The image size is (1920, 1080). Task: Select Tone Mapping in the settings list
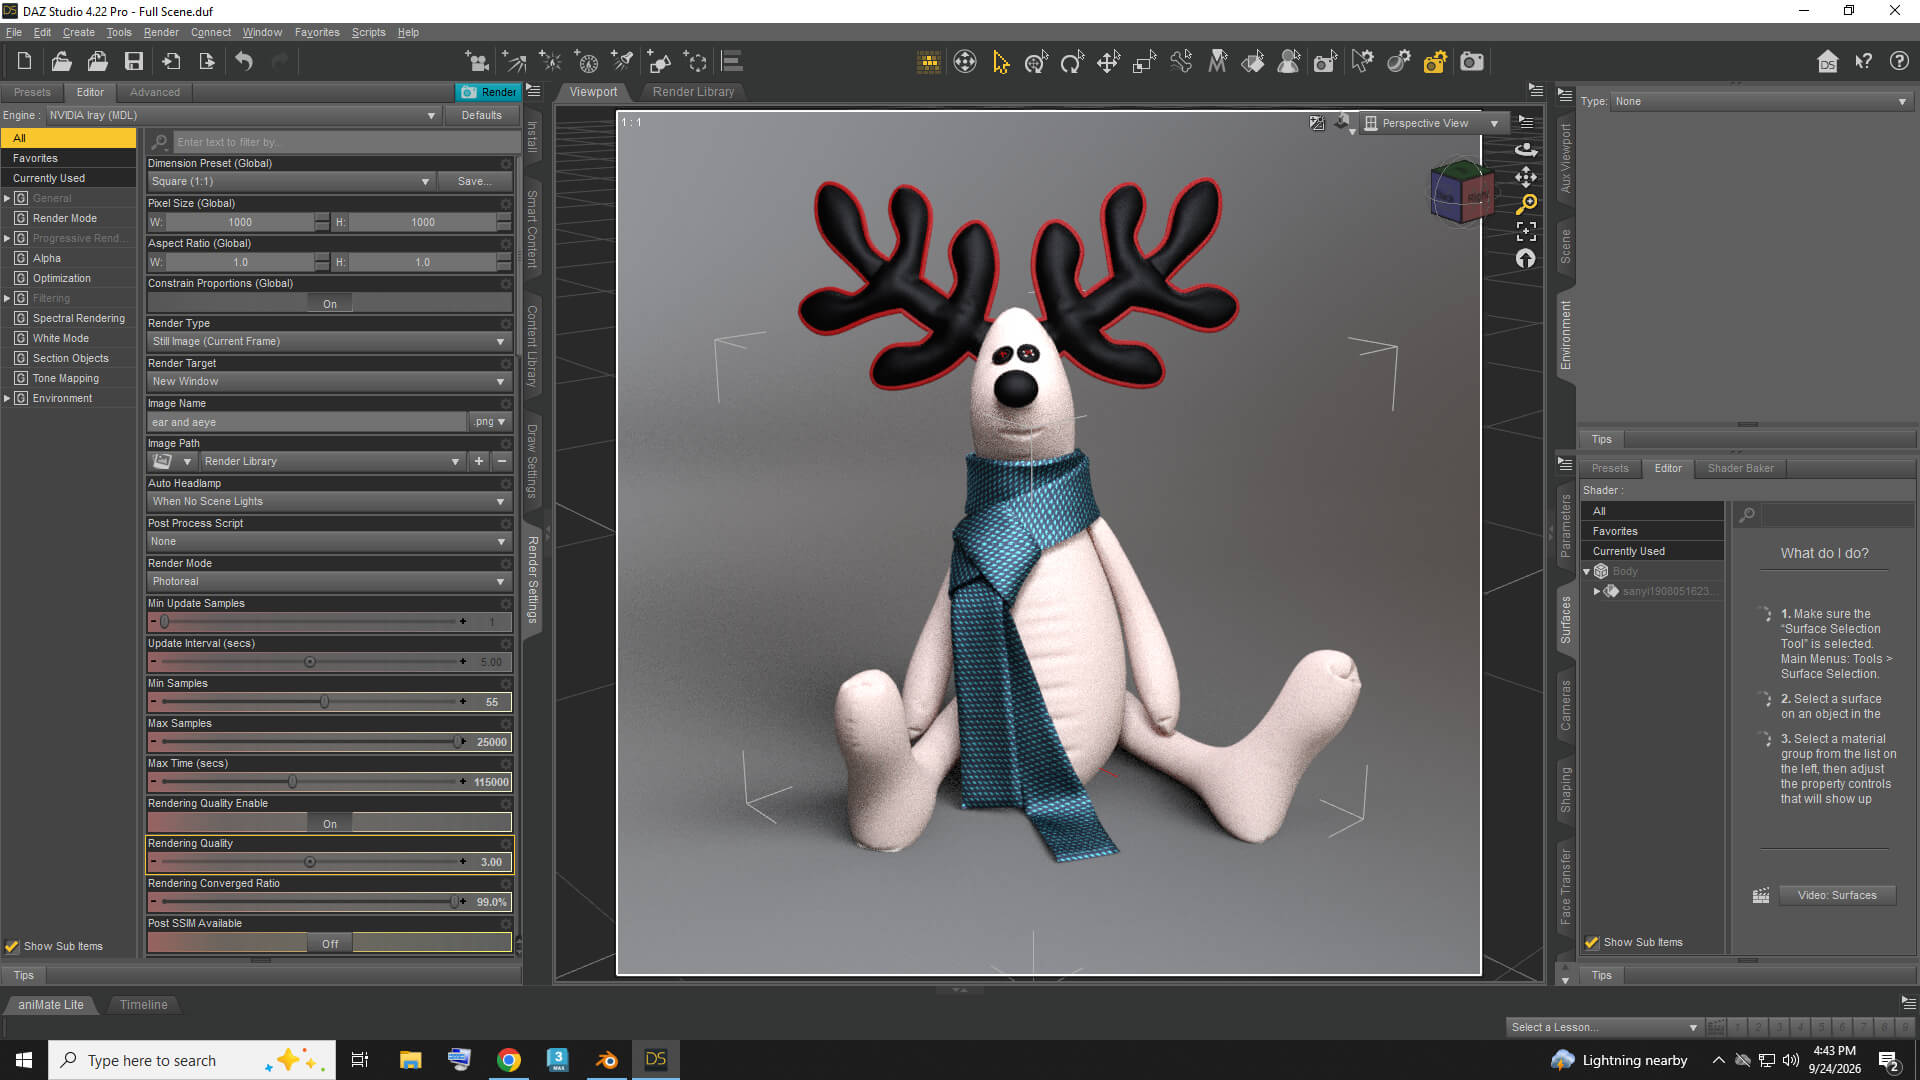pyautogui.click(x=66, y=378)
